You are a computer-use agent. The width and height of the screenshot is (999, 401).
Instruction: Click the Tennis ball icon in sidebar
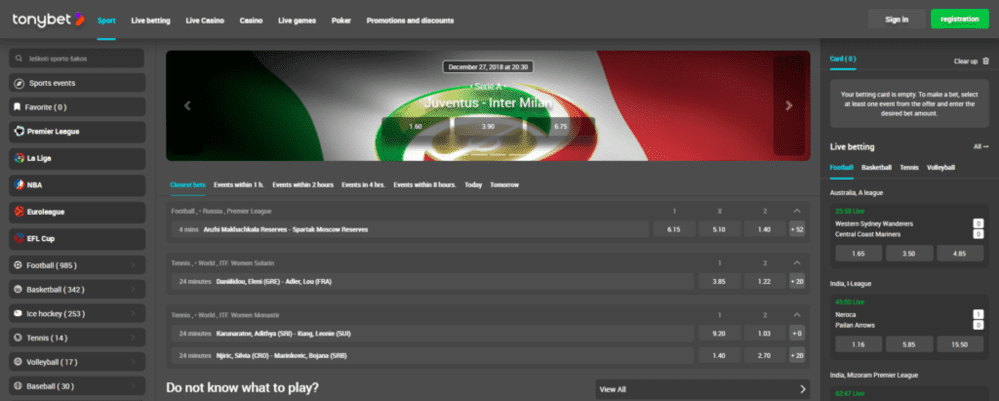tap(18, 338)
